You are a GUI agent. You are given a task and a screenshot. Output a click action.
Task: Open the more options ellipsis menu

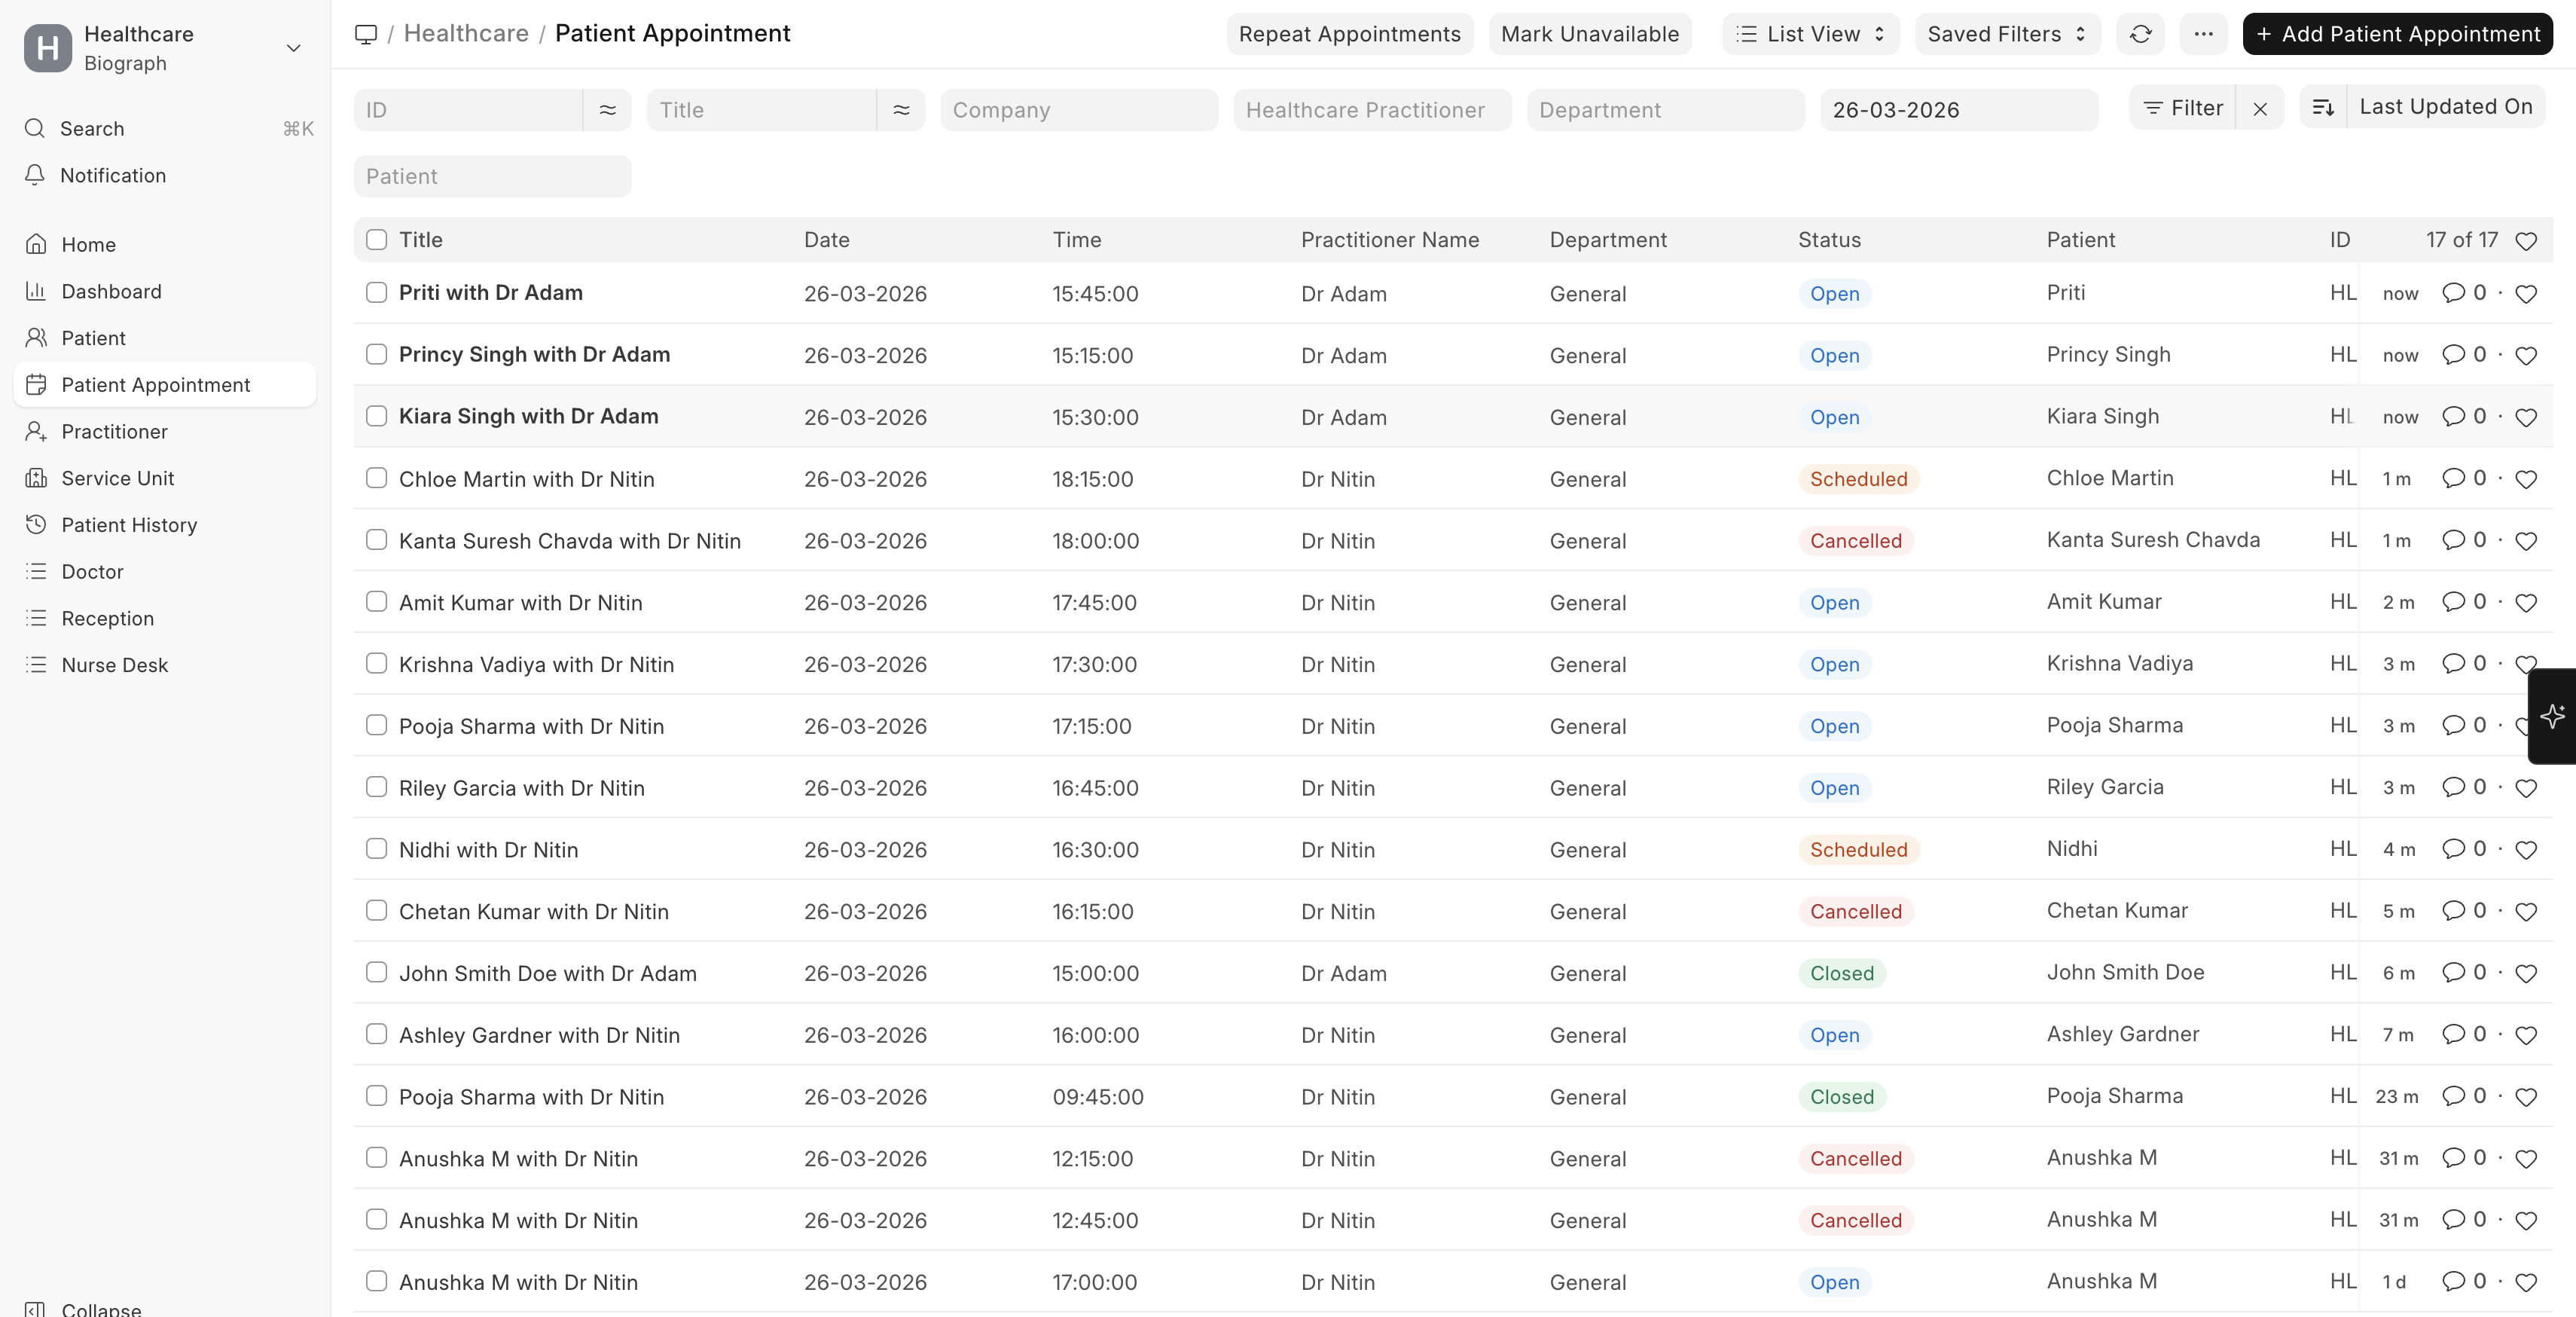[x=2203, y=33]
